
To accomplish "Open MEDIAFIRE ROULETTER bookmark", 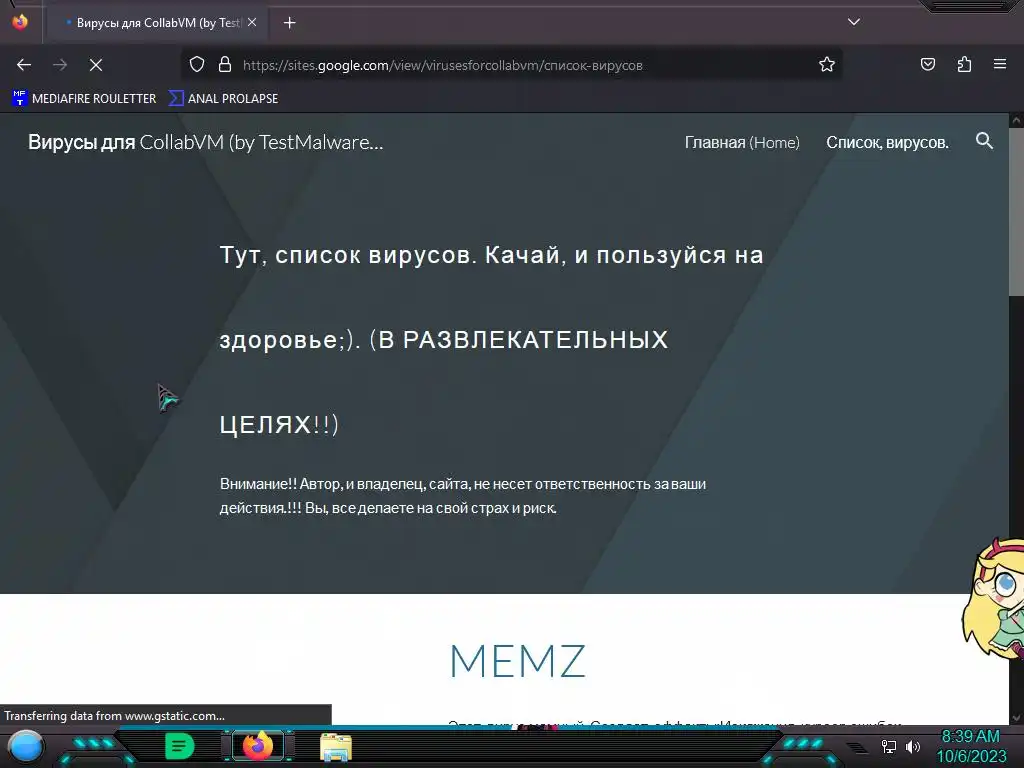I will [84, 99].
